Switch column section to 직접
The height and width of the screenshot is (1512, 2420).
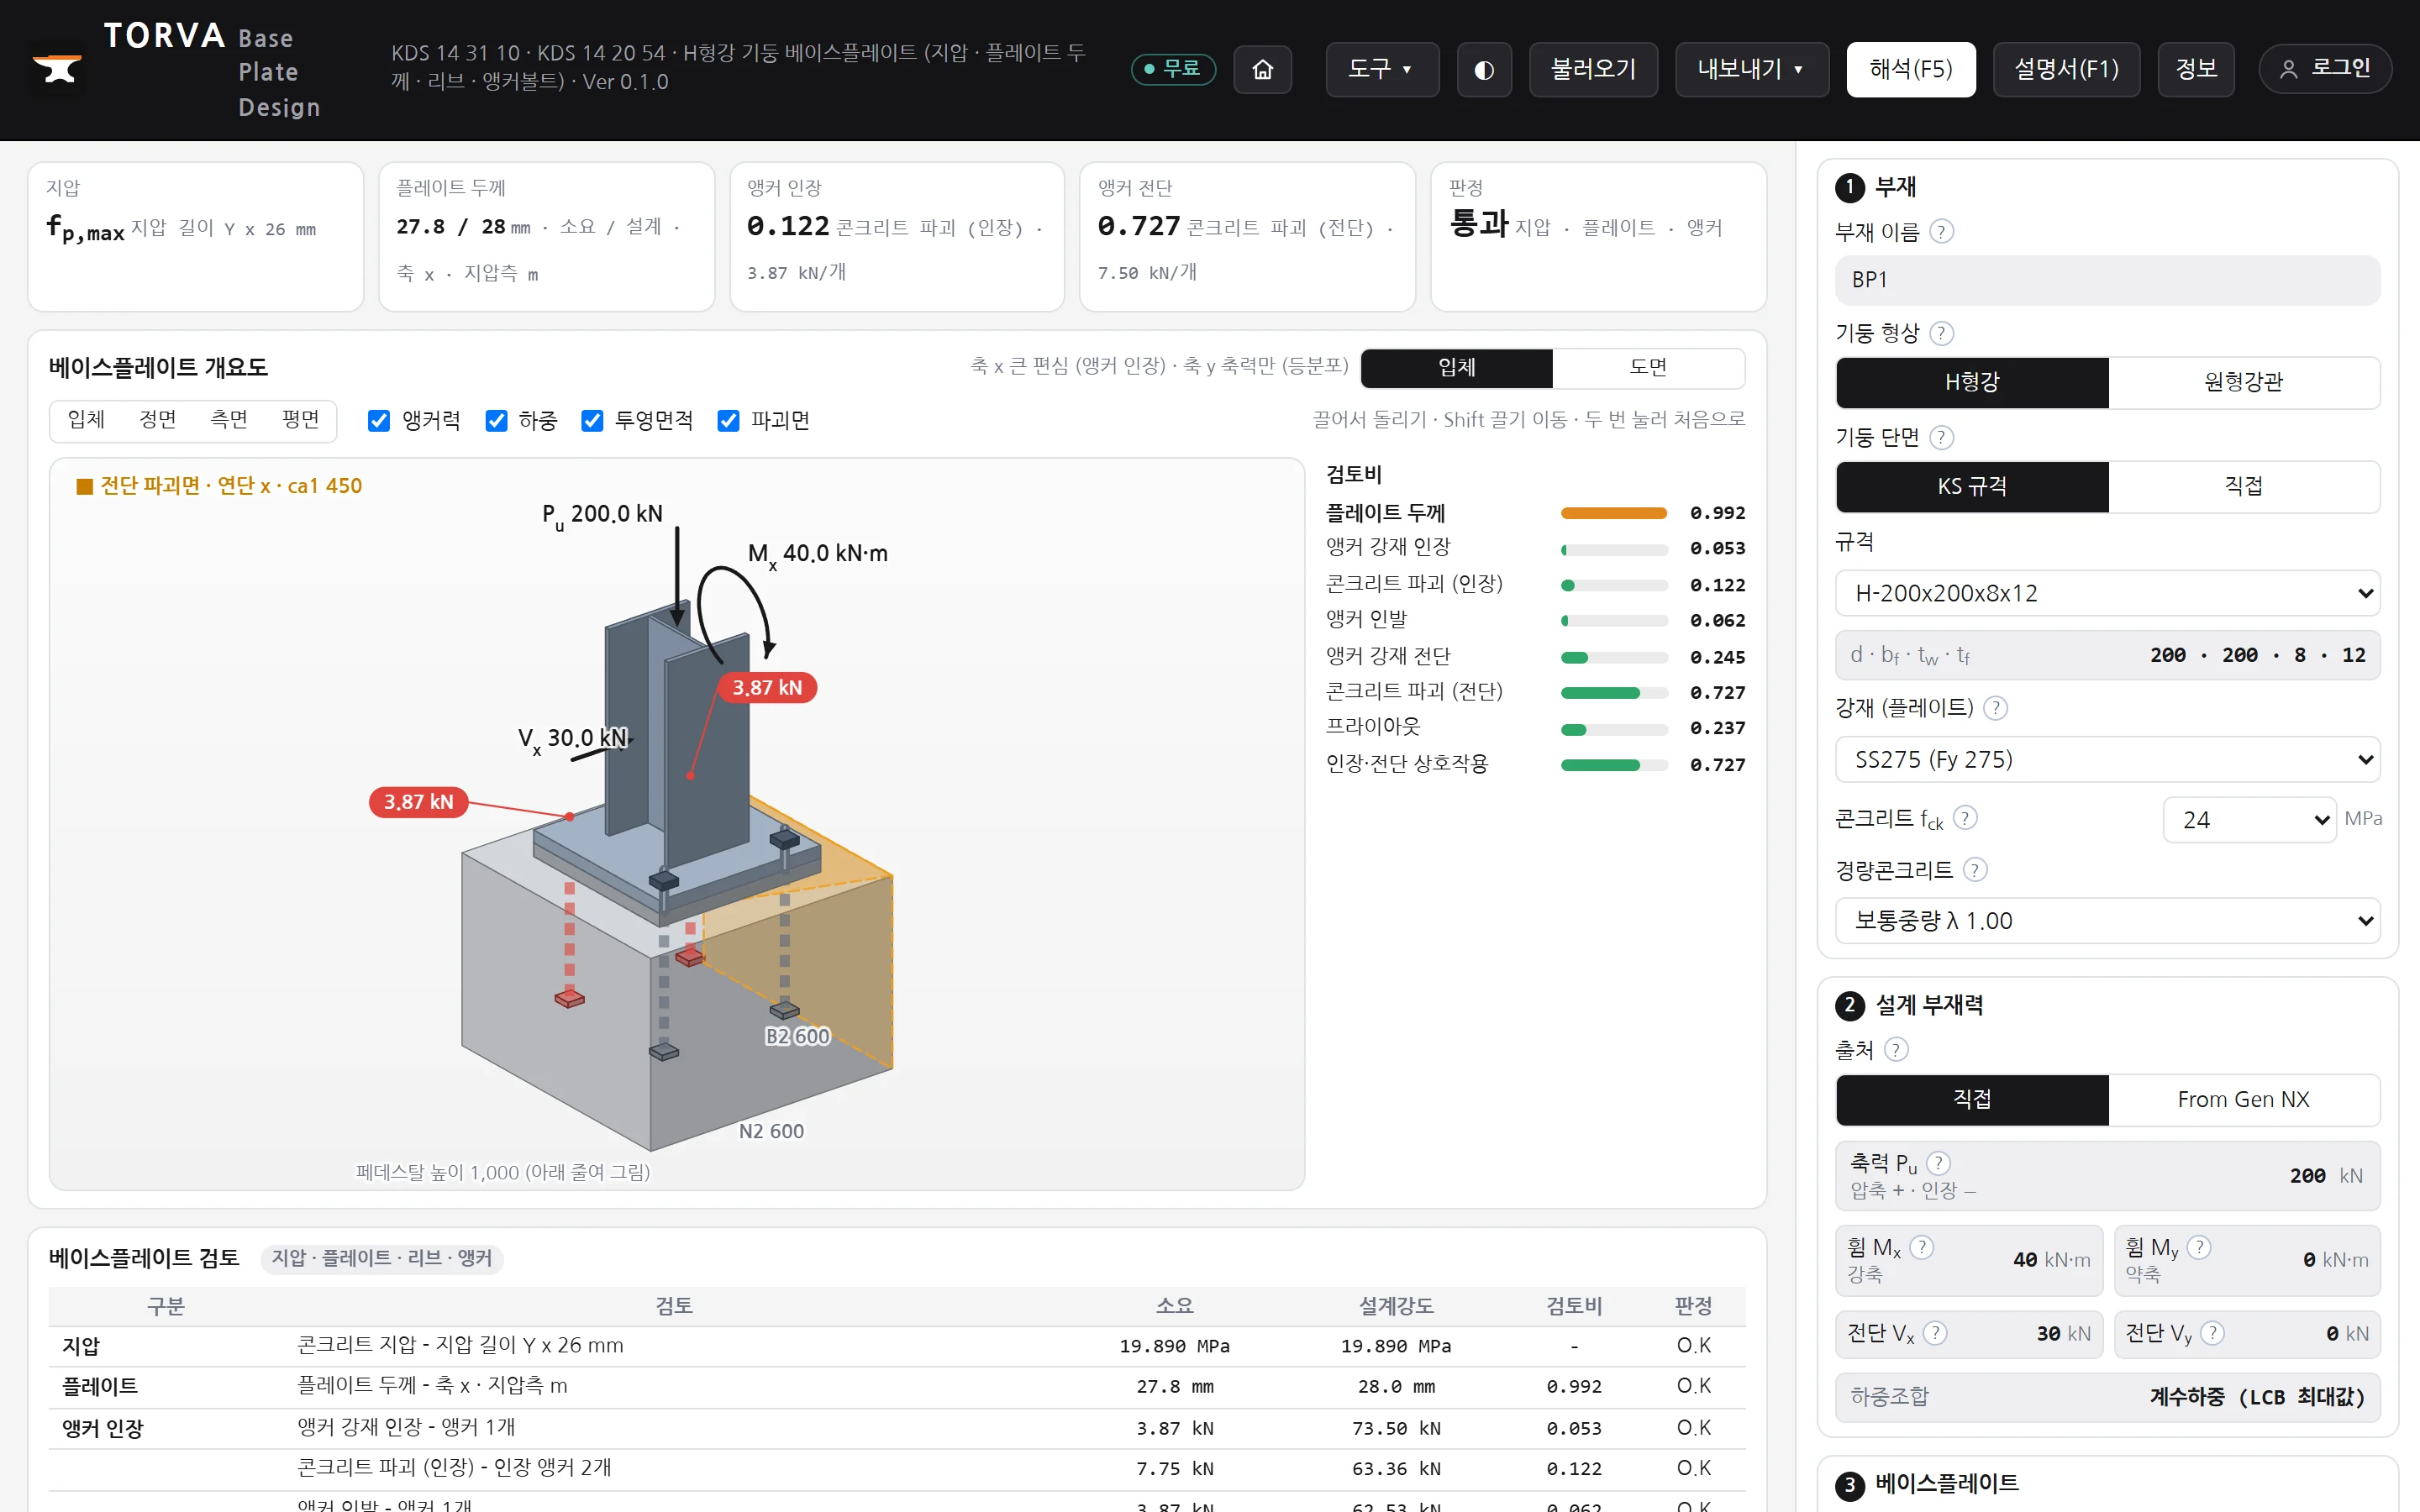[2243, 486]
